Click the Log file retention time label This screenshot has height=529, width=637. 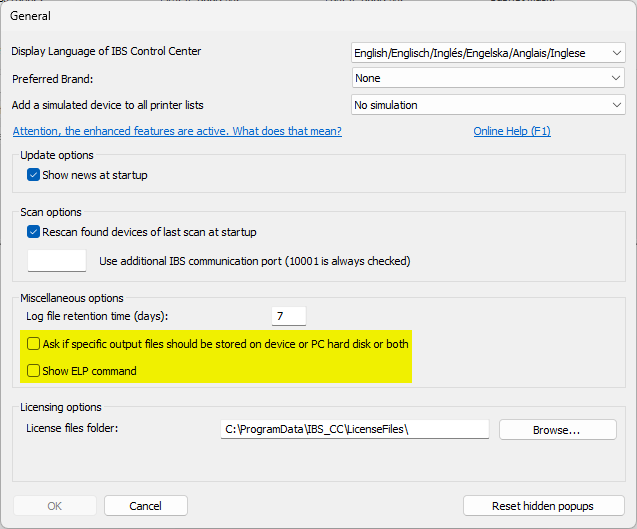[97, 316]
